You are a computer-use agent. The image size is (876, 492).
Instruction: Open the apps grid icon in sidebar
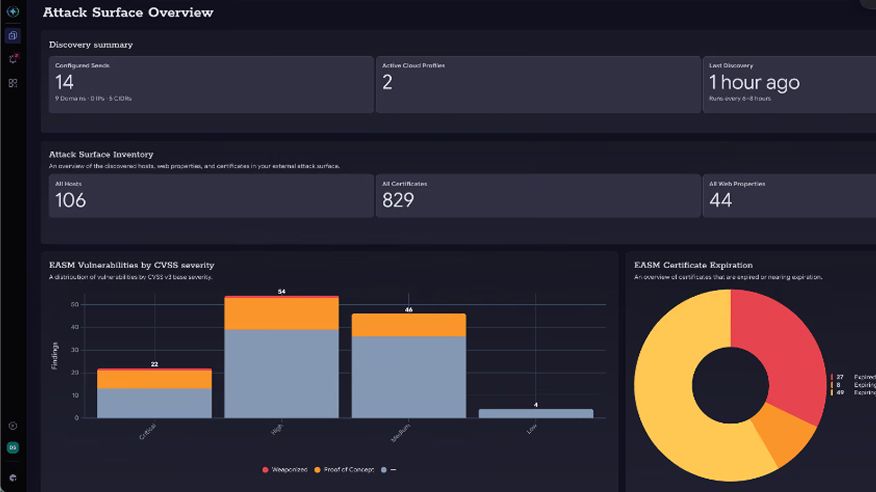click(13, 83)
